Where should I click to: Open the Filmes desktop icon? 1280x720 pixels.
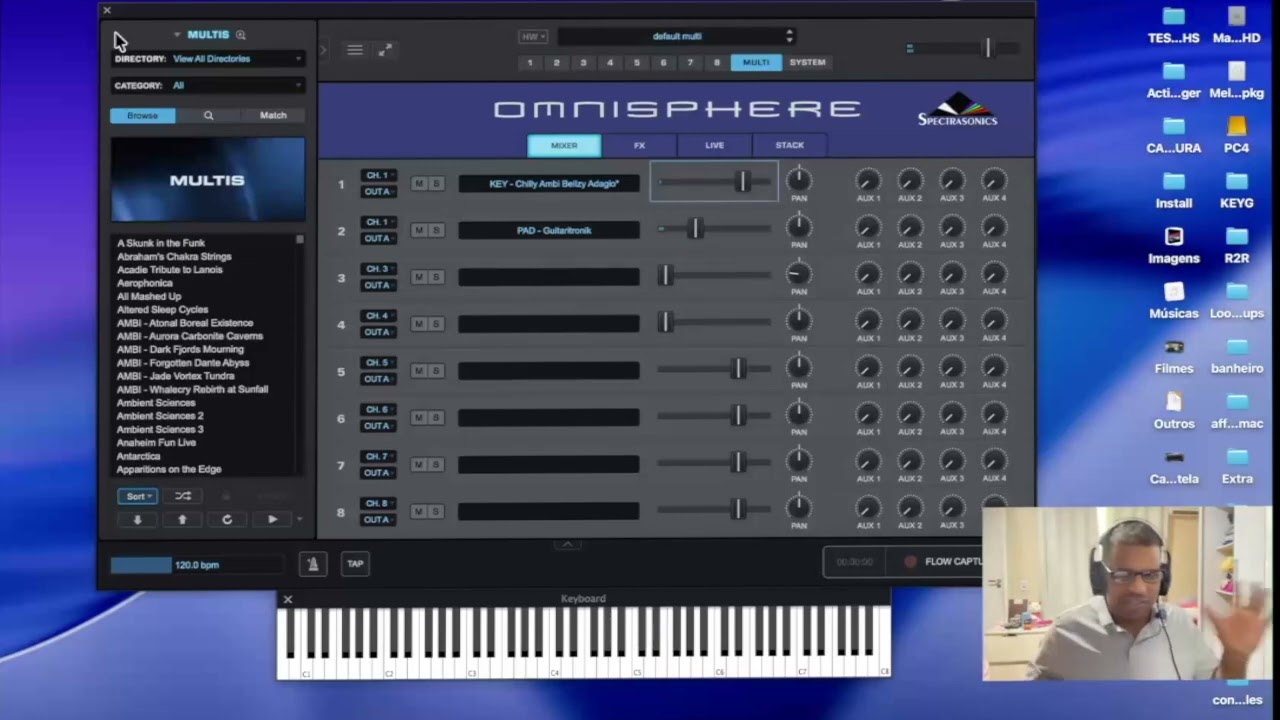click(x=1174, y=355)
